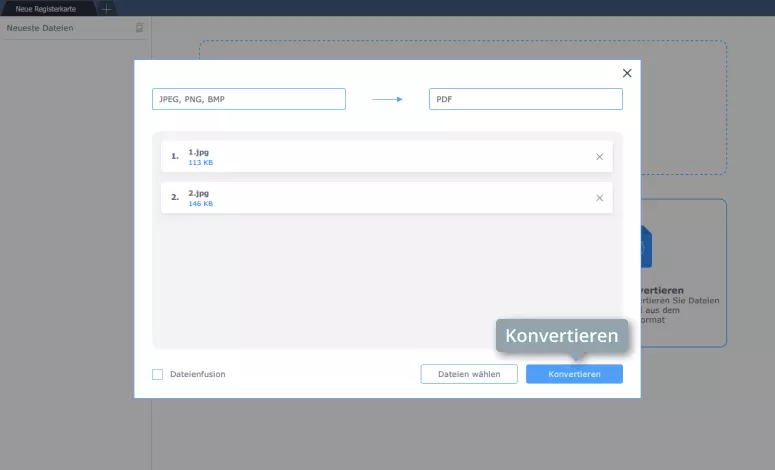Click the 146 KB file size text

(200, 203)
